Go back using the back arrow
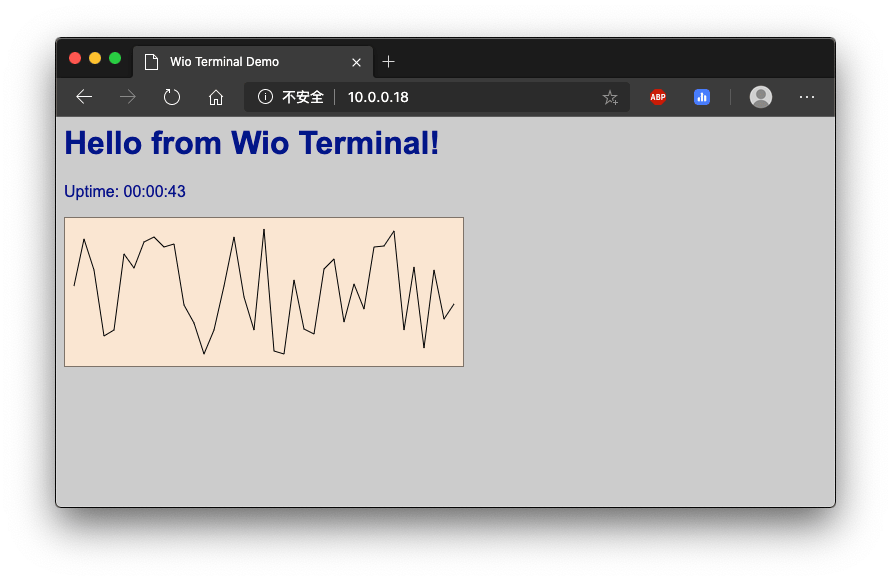Image resolution: width=891 pixels, height=581 pixels. click(84, 97)
